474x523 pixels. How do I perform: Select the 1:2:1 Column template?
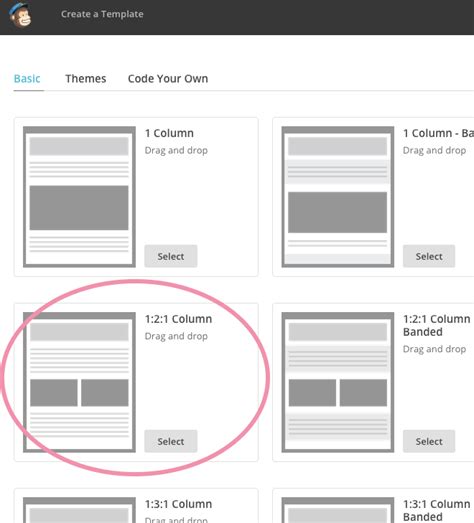(x=171, y=441)
